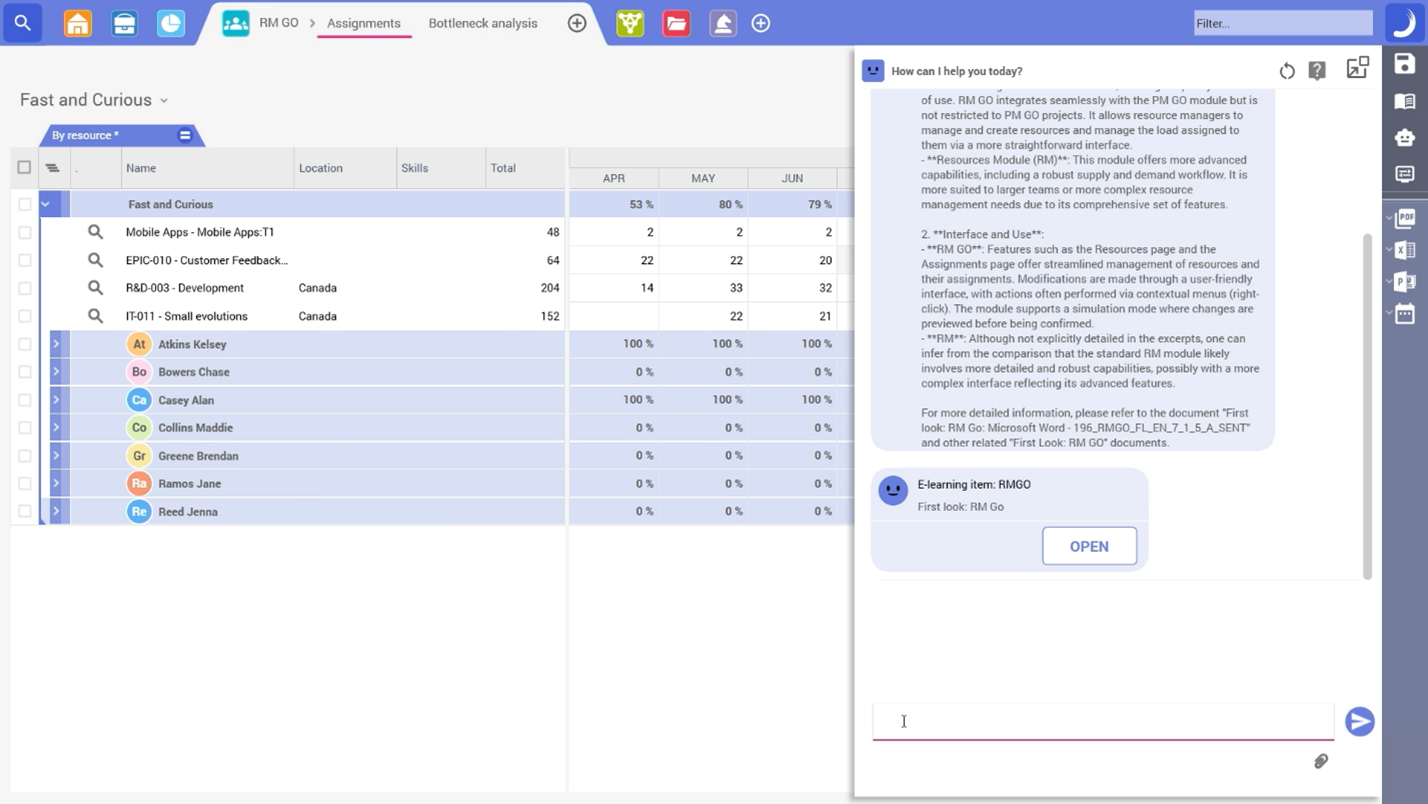Open the documentation book icon

tap(1404, 100)
